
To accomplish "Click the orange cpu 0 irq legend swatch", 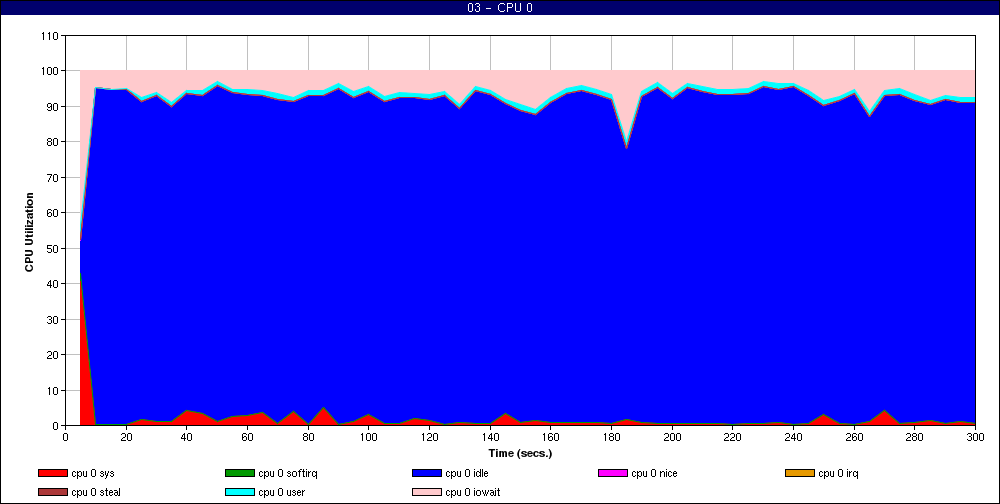I will click(800, 473).
